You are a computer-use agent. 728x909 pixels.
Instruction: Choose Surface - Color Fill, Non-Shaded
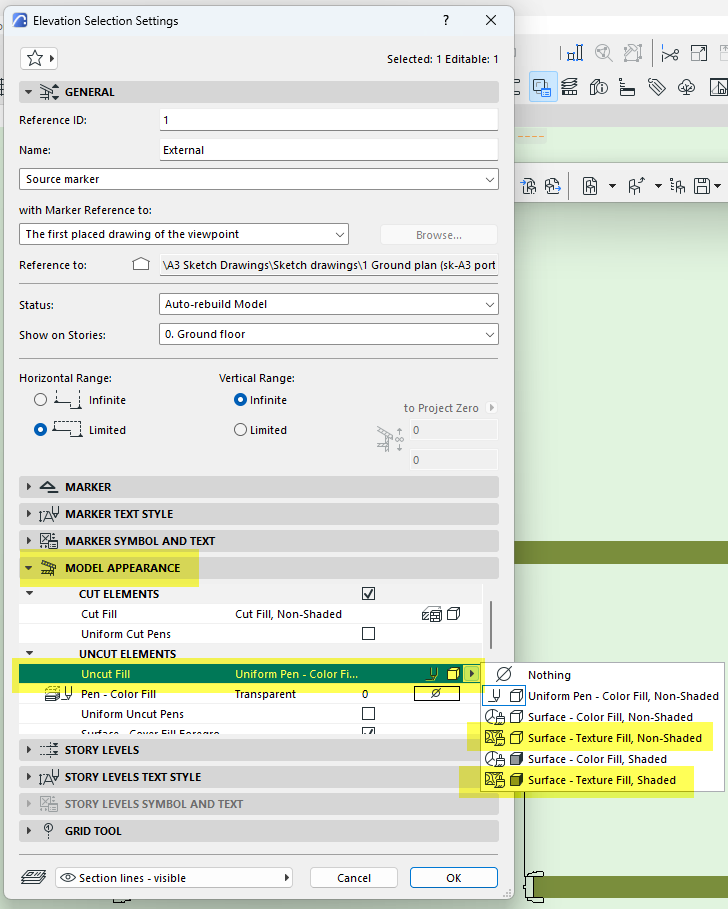click(x=603, y=717)
